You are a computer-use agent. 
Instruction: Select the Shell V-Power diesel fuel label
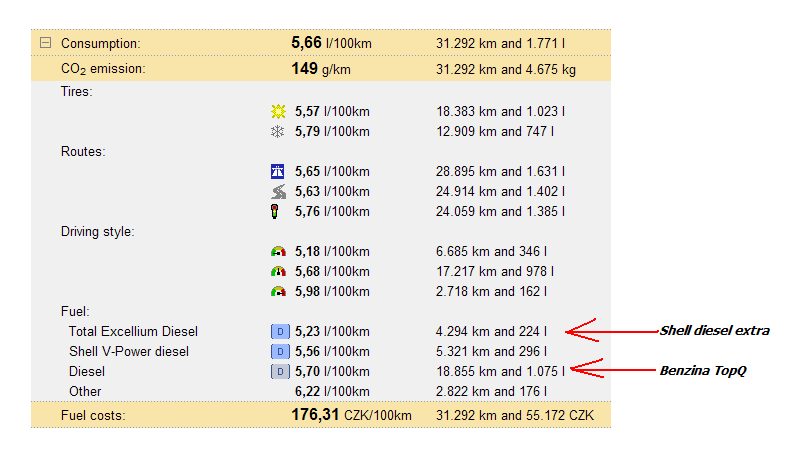coord(128,351)
